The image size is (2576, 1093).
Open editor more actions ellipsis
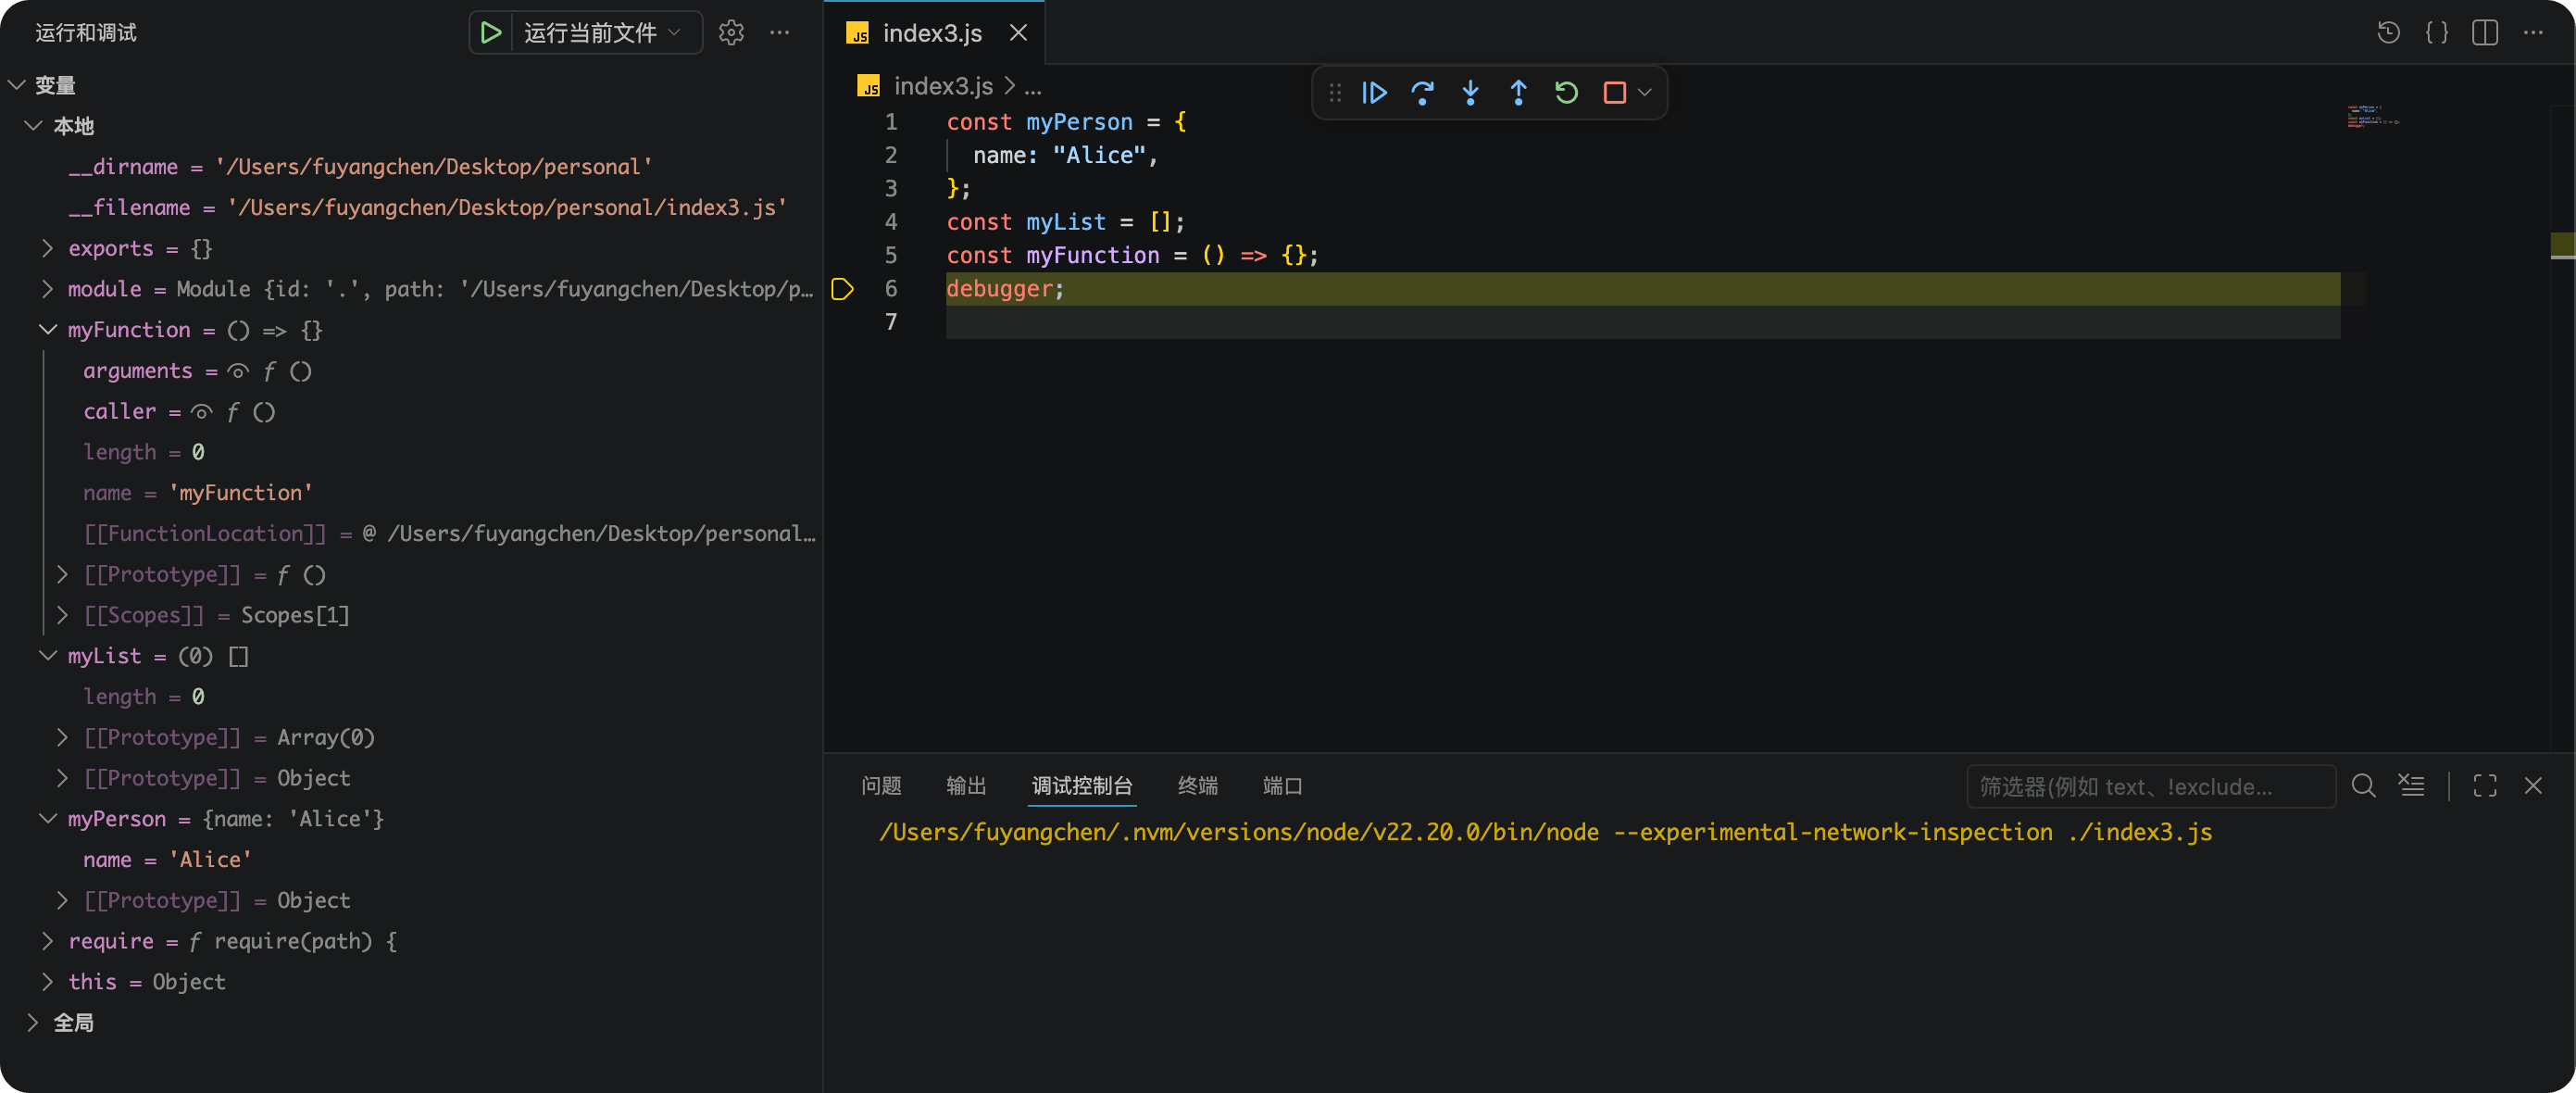(2532, 33)
